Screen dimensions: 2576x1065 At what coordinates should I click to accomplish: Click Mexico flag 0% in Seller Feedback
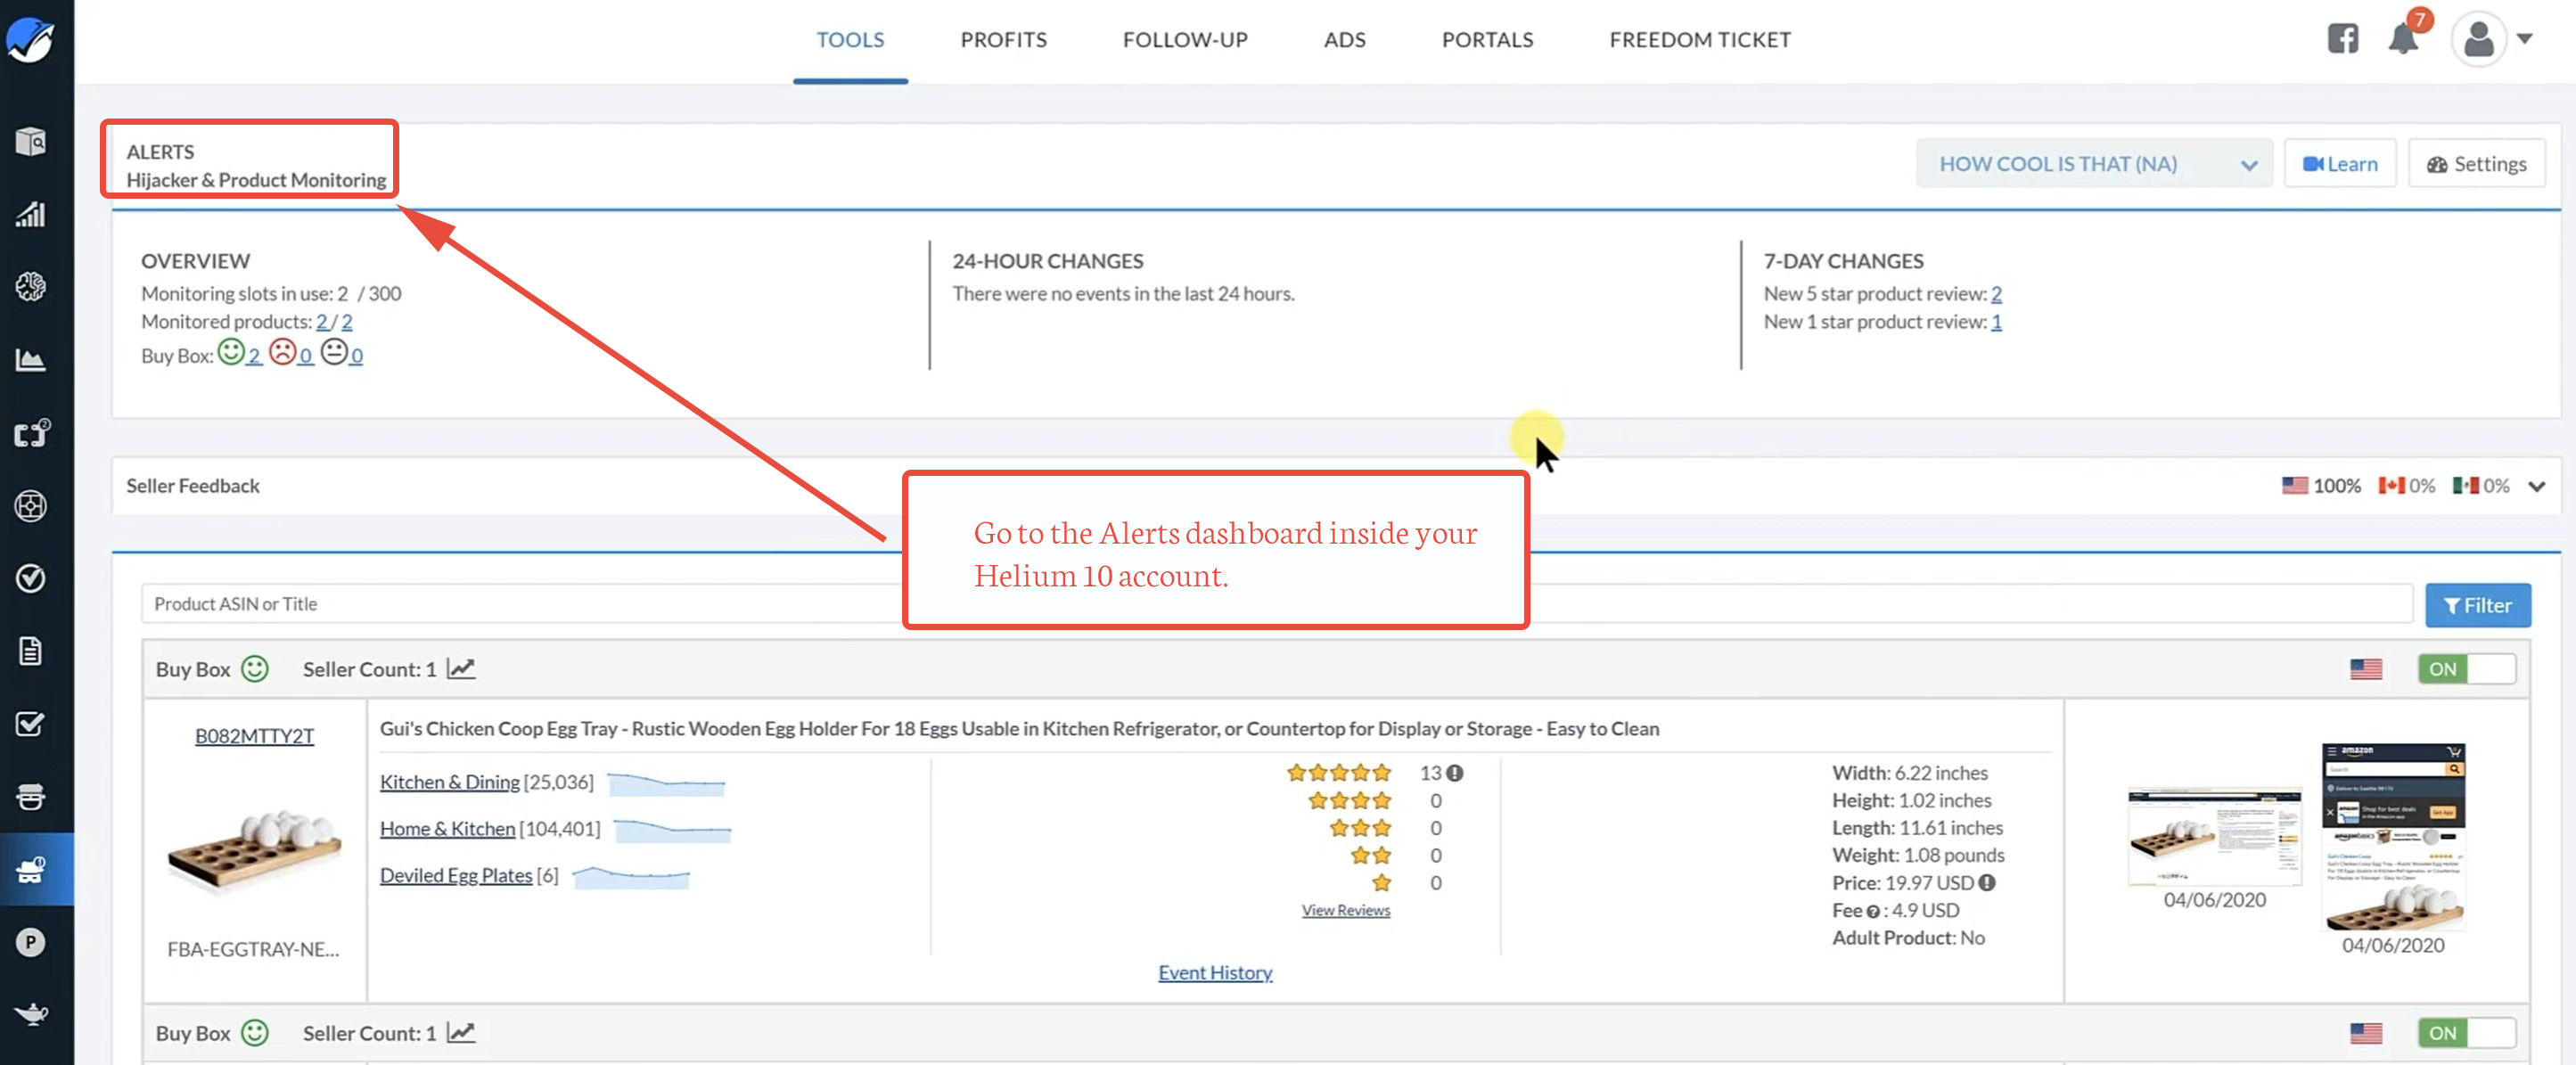pyautogui.click(x=2480, y=486)
